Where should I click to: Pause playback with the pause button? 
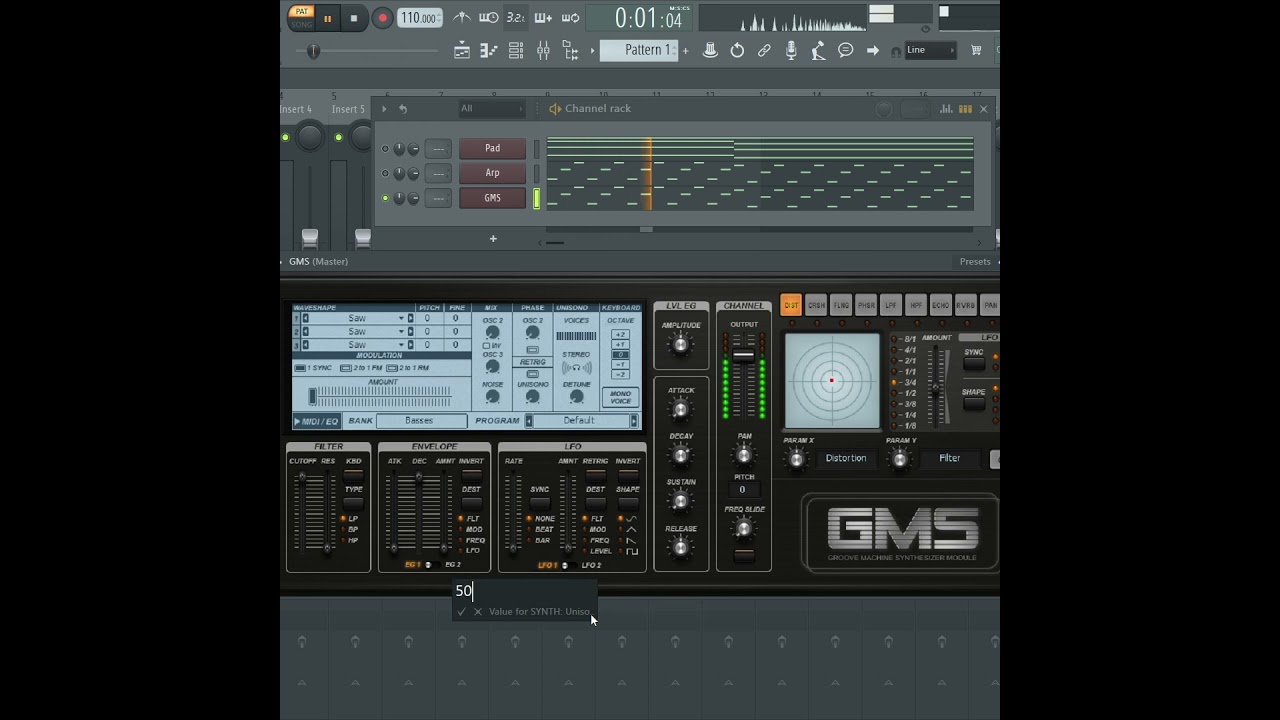tap(327, 18)
